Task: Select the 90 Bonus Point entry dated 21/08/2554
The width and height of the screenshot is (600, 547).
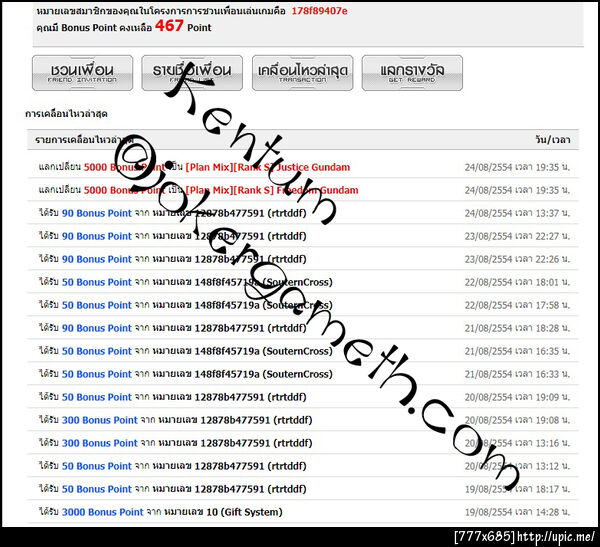Action: 303,328
